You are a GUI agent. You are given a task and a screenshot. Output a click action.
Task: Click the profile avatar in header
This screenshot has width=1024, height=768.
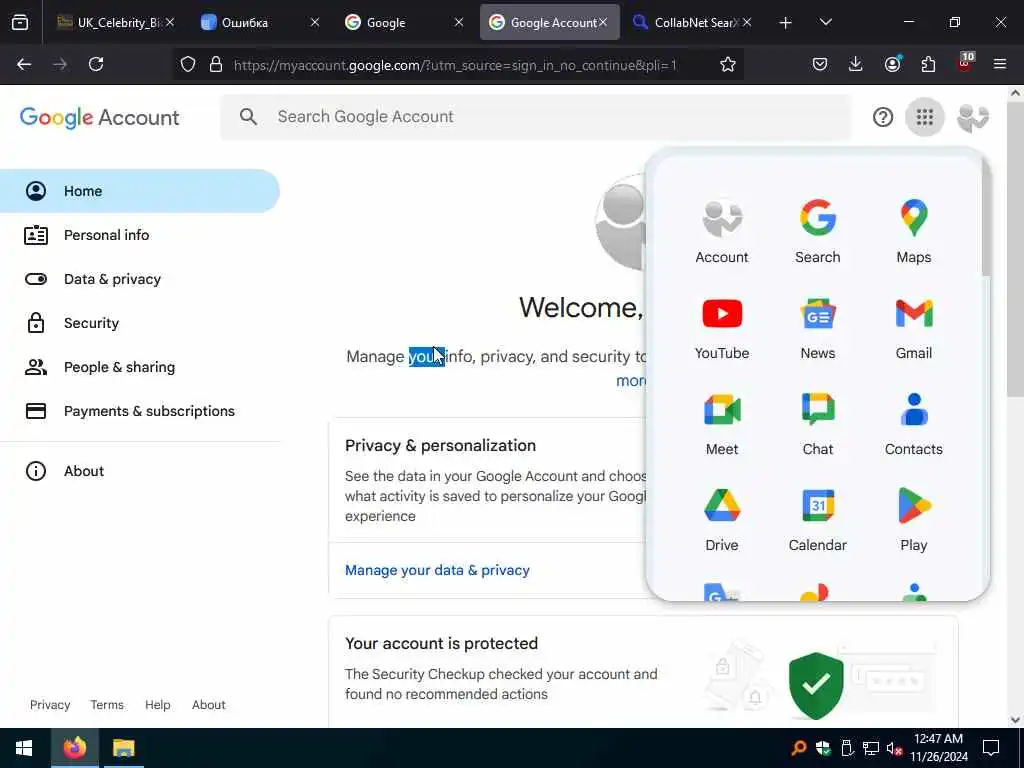(972, 118)
